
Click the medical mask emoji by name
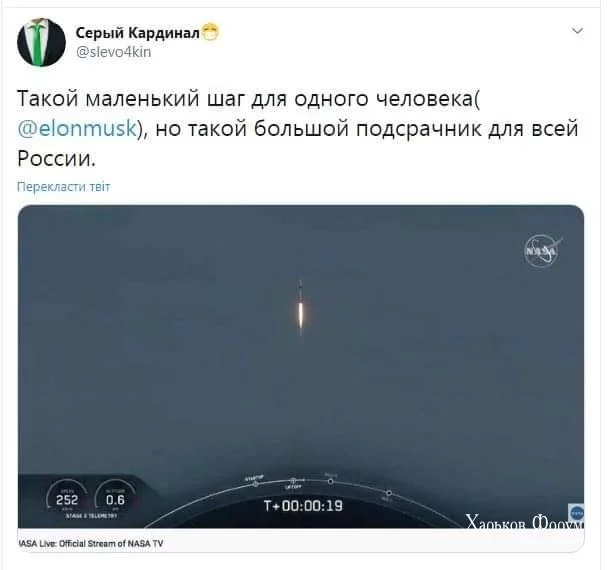(x=210, y=33)
